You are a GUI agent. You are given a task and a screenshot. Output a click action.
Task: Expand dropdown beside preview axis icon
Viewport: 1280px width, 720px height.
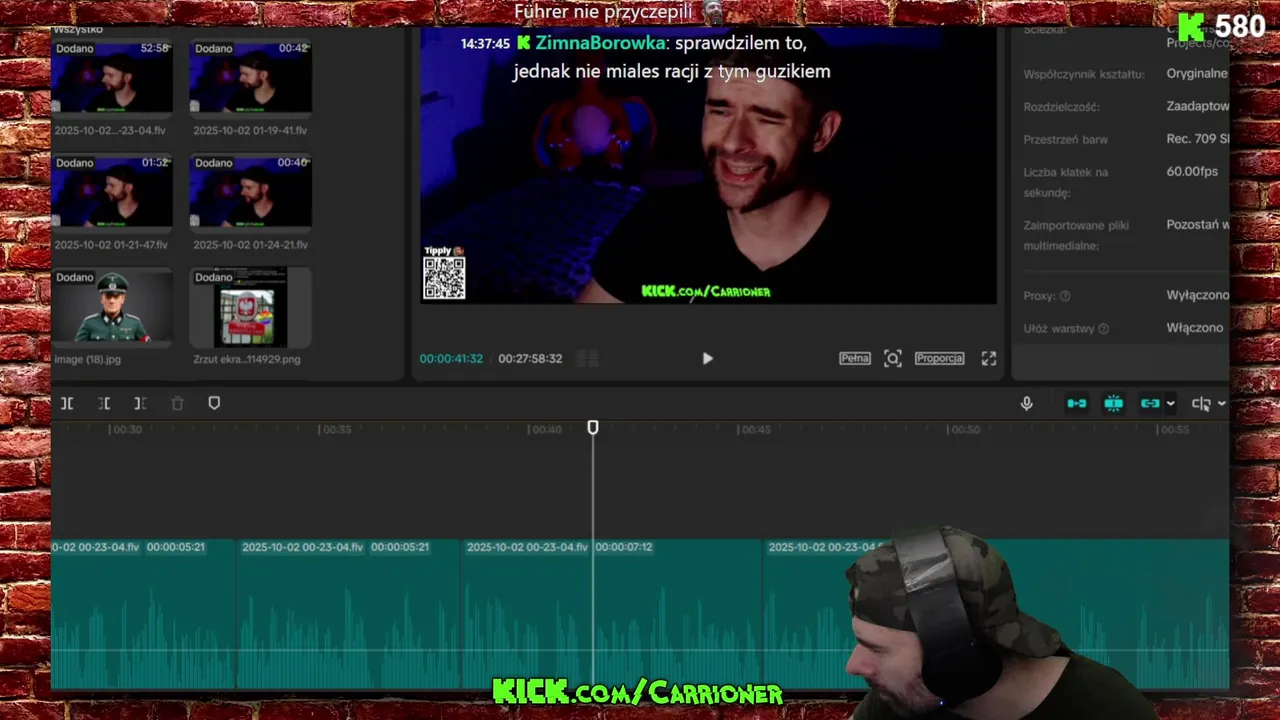(1221, 404)
